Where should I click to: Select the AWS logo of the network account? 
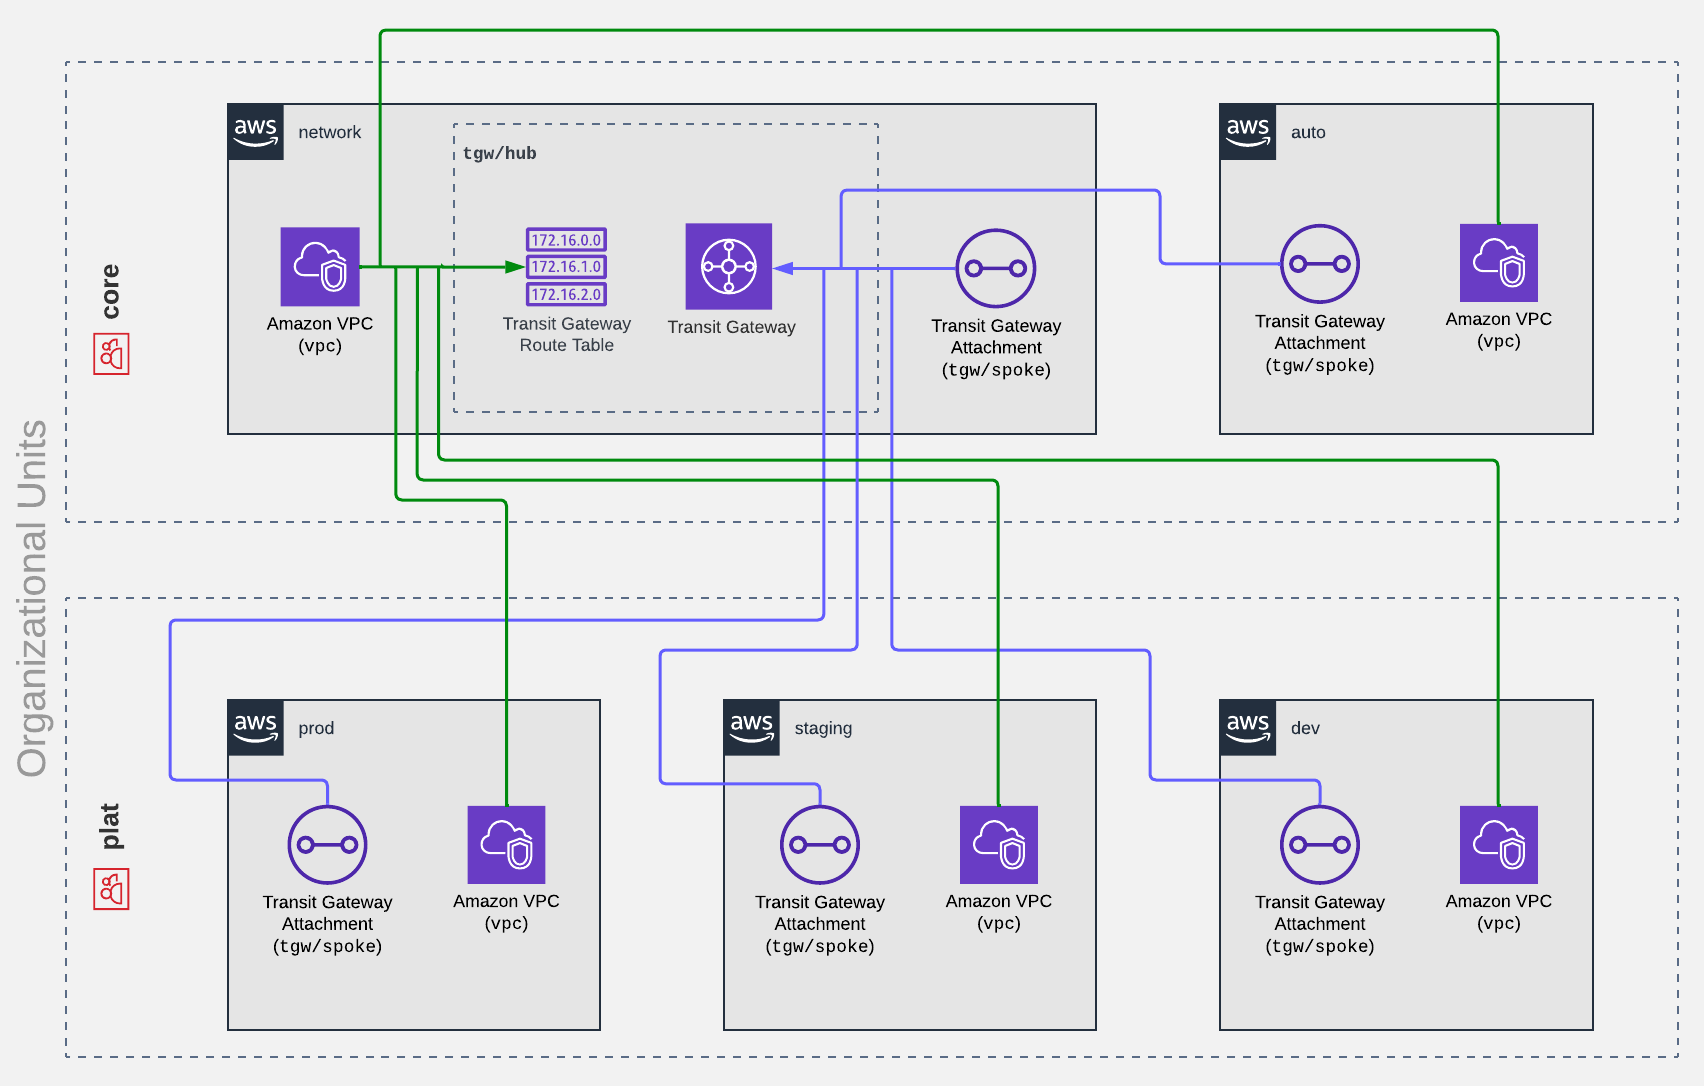pos(256,132)
